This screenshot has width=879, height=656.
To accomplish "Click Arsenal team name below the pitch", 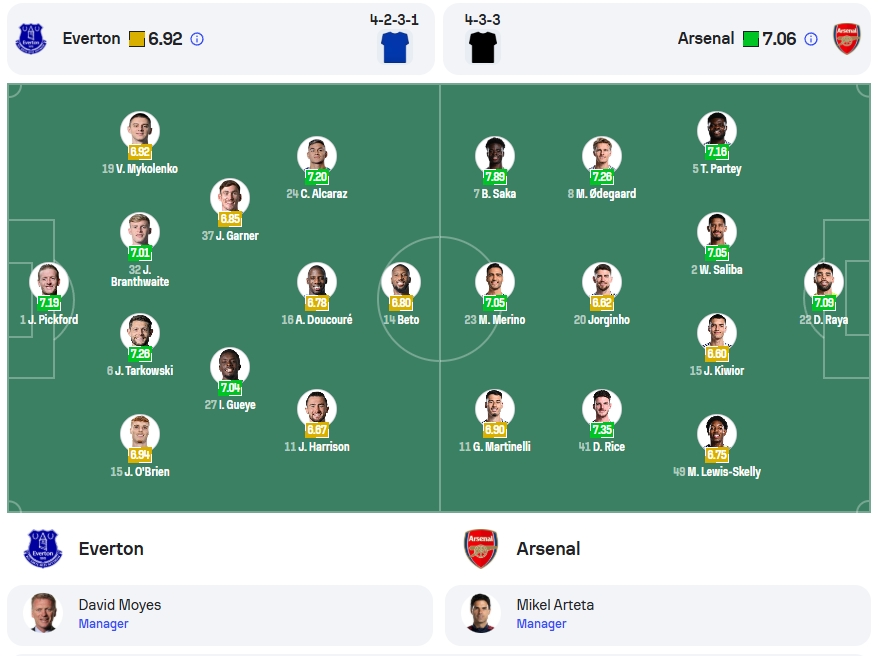I will pyautogui.click(x=548, y=548).
